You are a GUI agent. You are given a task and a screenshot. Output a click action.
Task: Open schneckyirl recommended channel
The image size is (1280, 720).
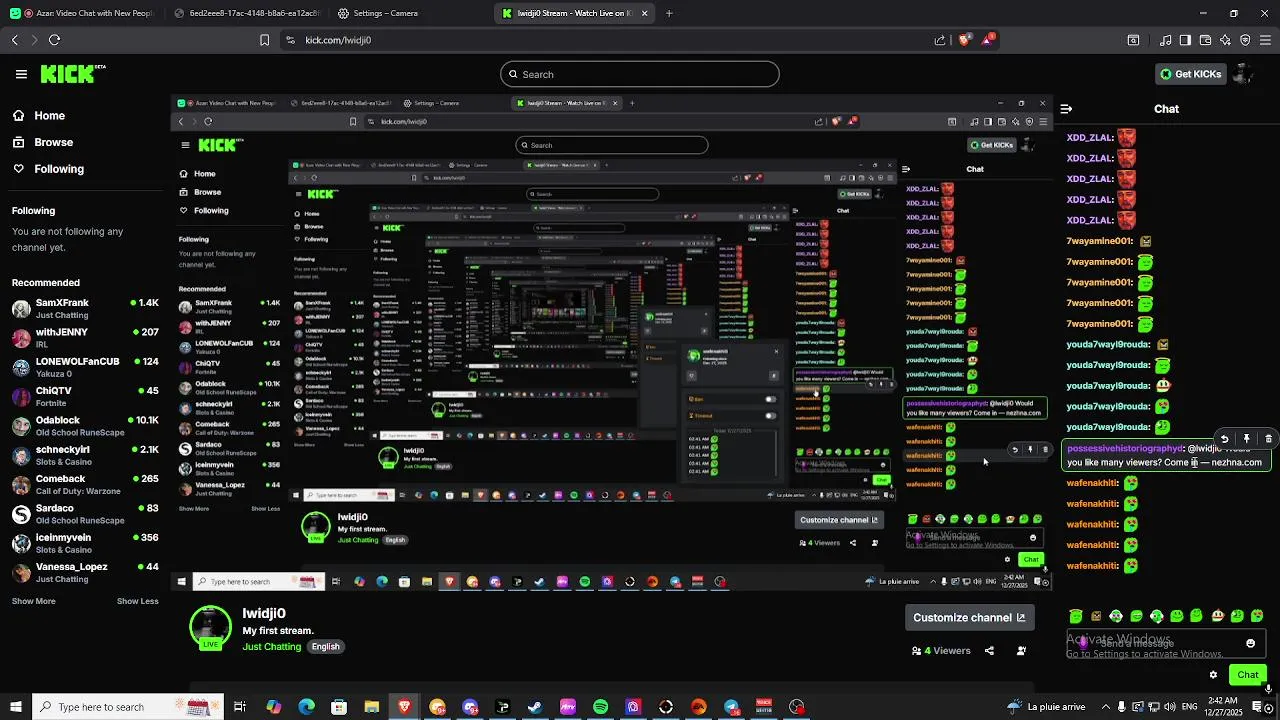coord(85,455)
